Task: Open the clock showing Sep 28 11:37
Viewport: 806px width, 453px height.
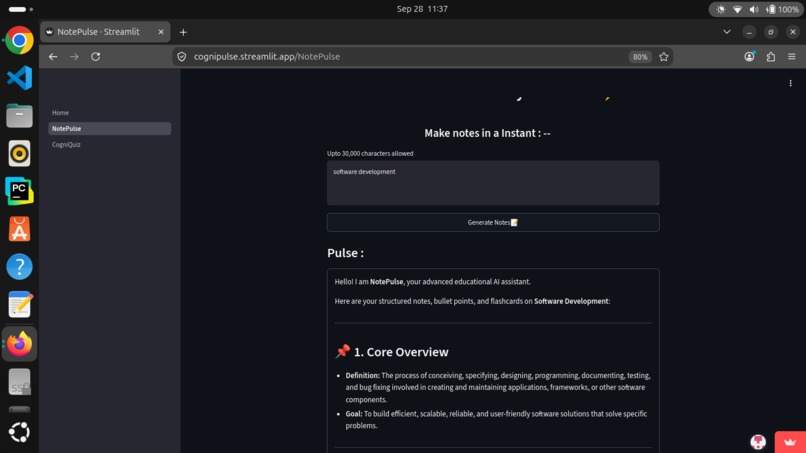Action: [x=422, y=9]
